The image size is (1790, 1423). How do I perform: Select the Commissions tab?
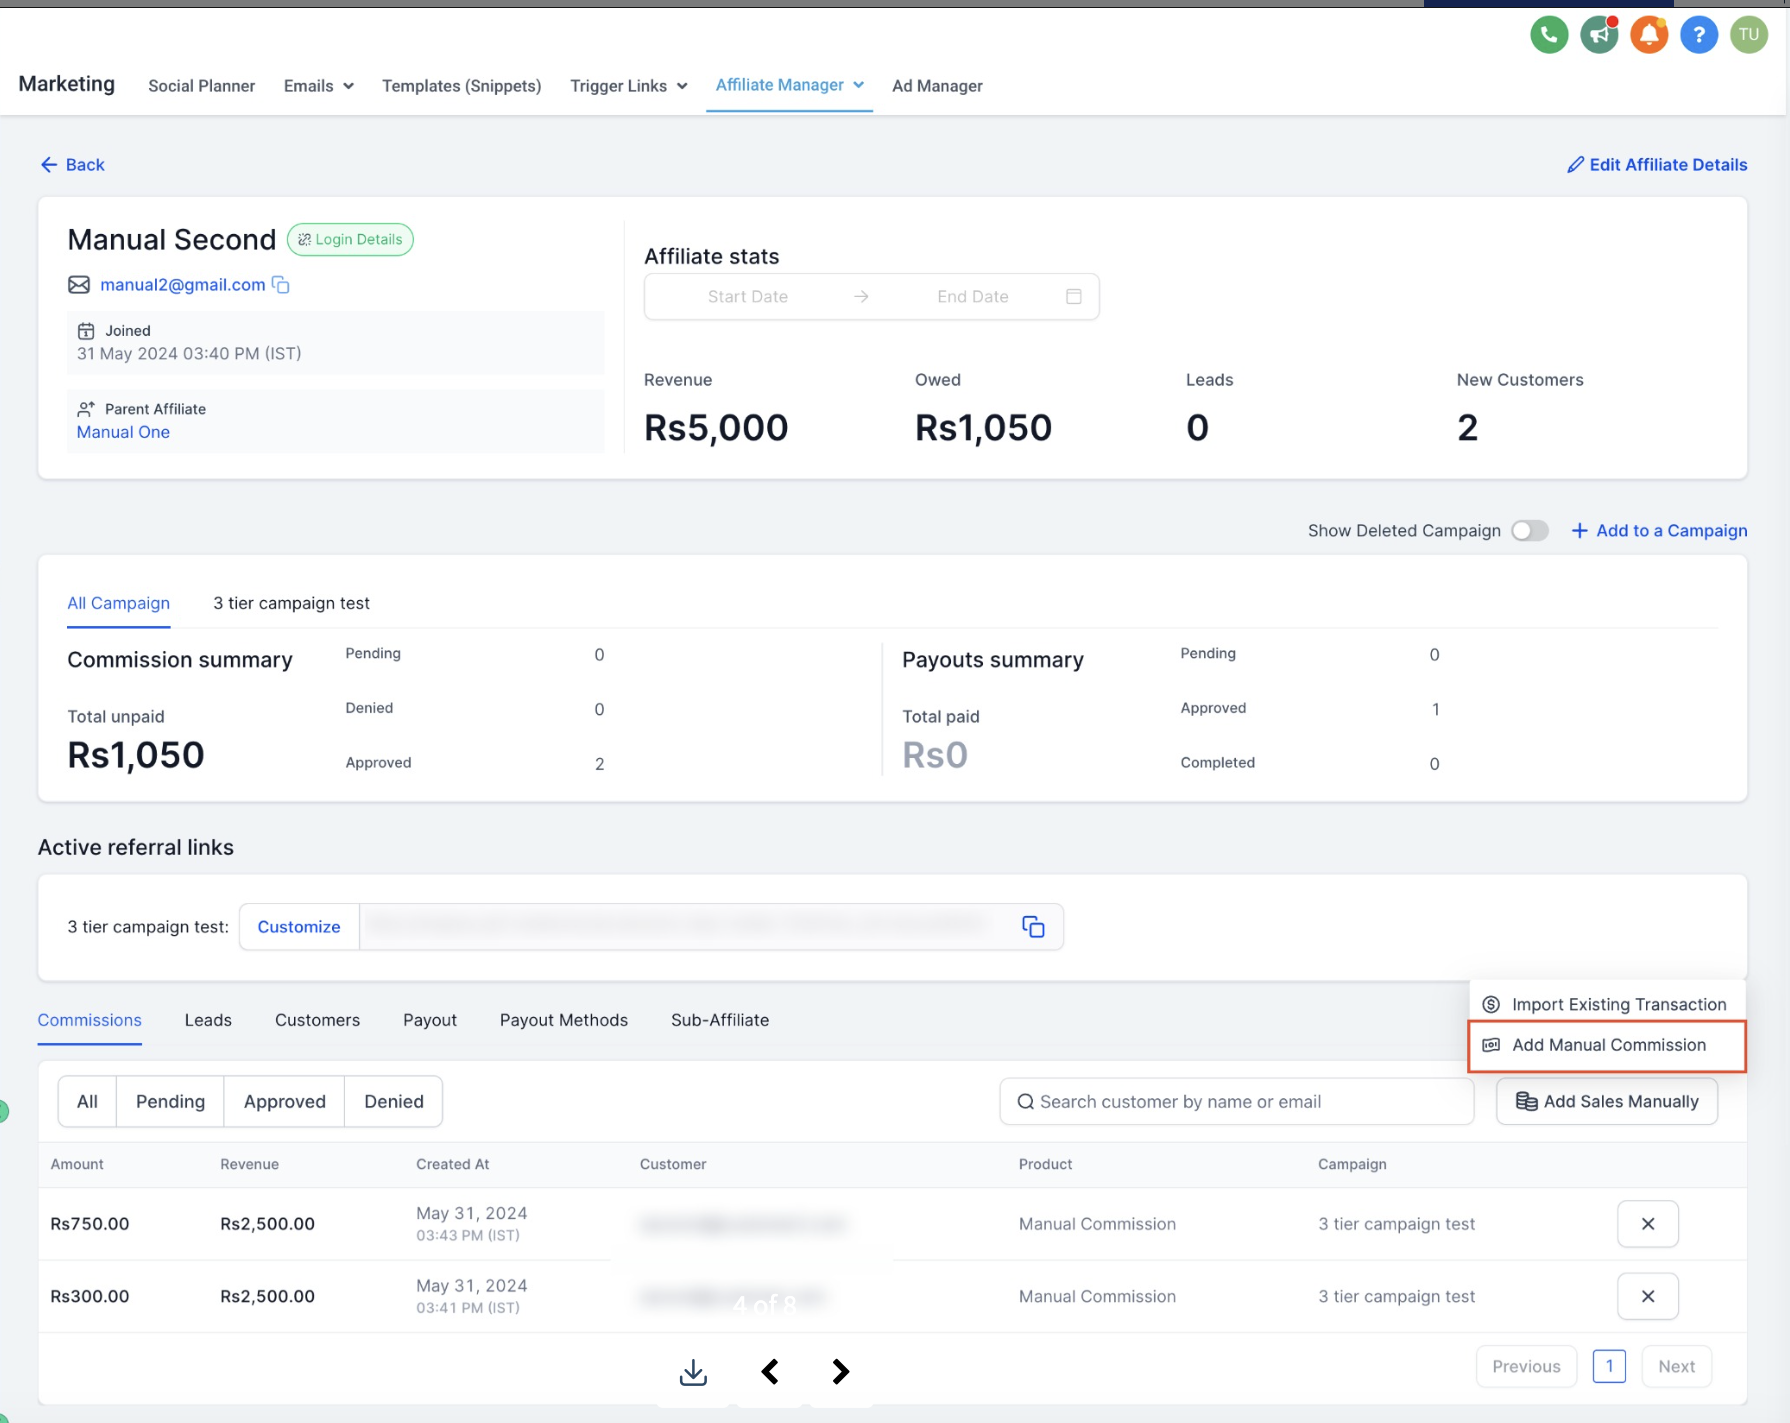[x=89, y=1020]
